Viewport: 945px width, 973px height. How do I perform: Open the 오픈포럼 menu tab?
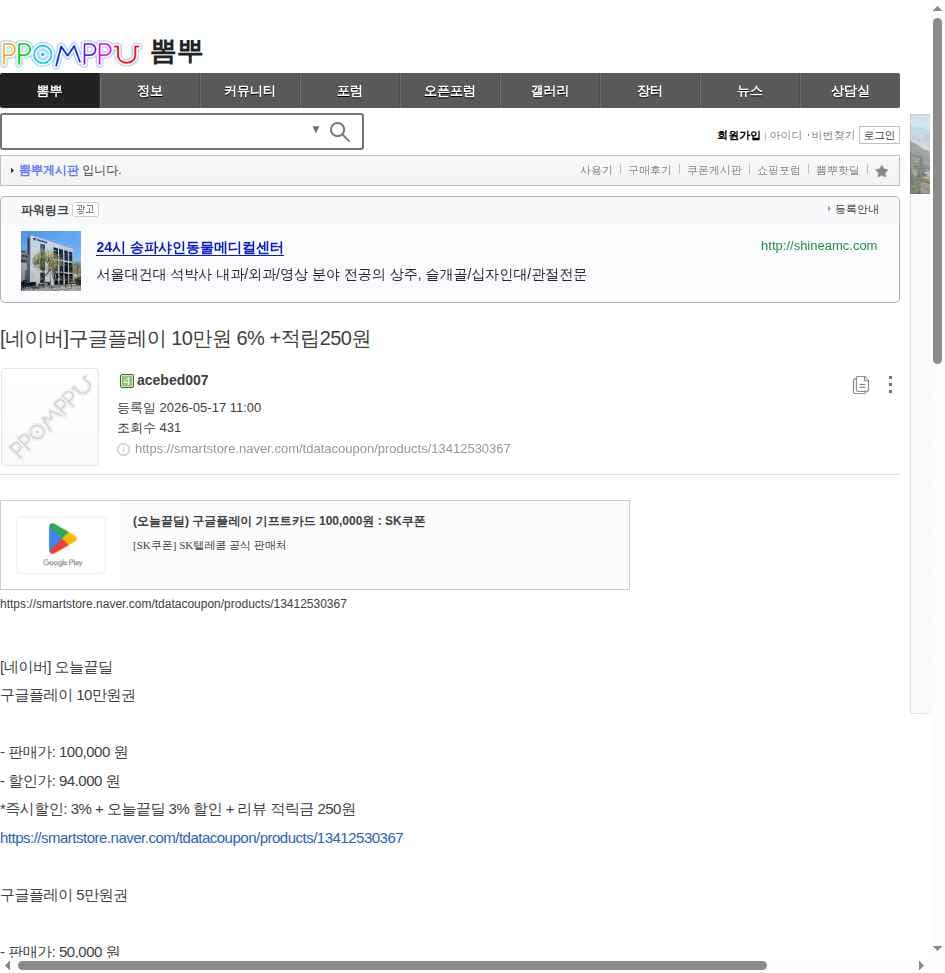point(450,91)
